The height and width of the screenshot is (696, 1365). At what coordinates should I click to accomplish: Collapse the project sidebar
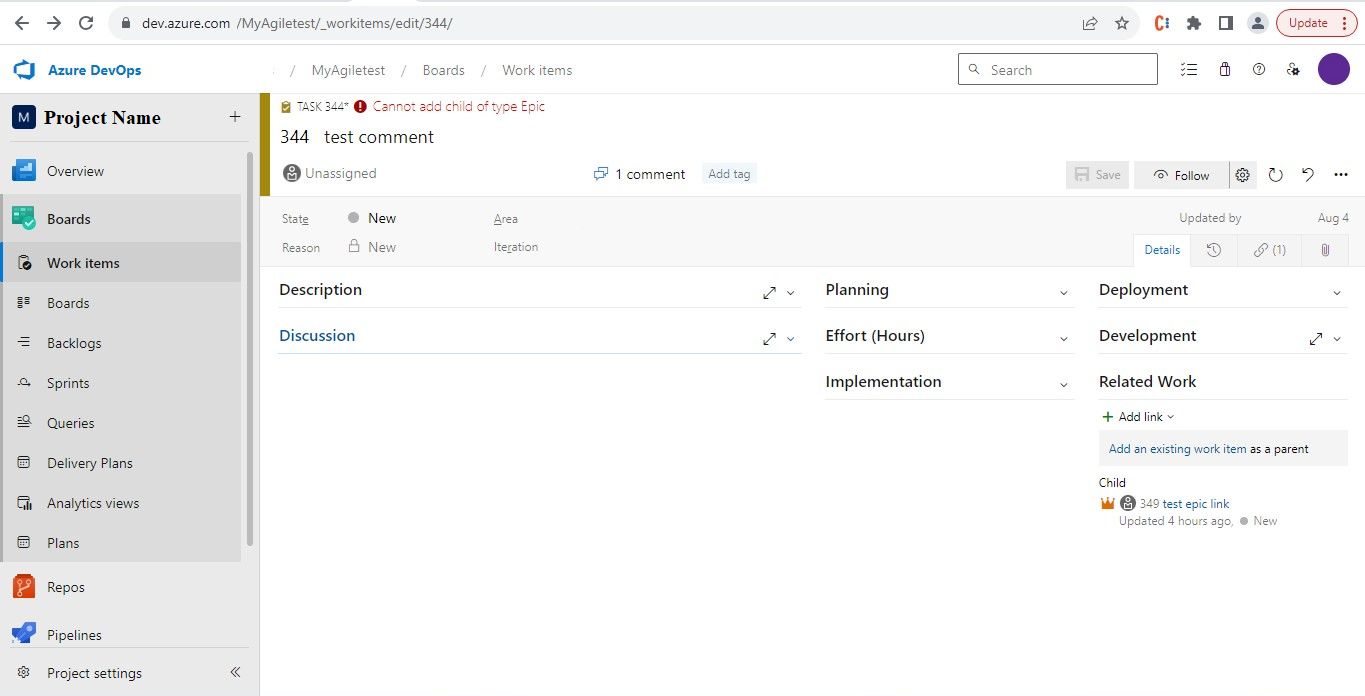click(236, 673)
